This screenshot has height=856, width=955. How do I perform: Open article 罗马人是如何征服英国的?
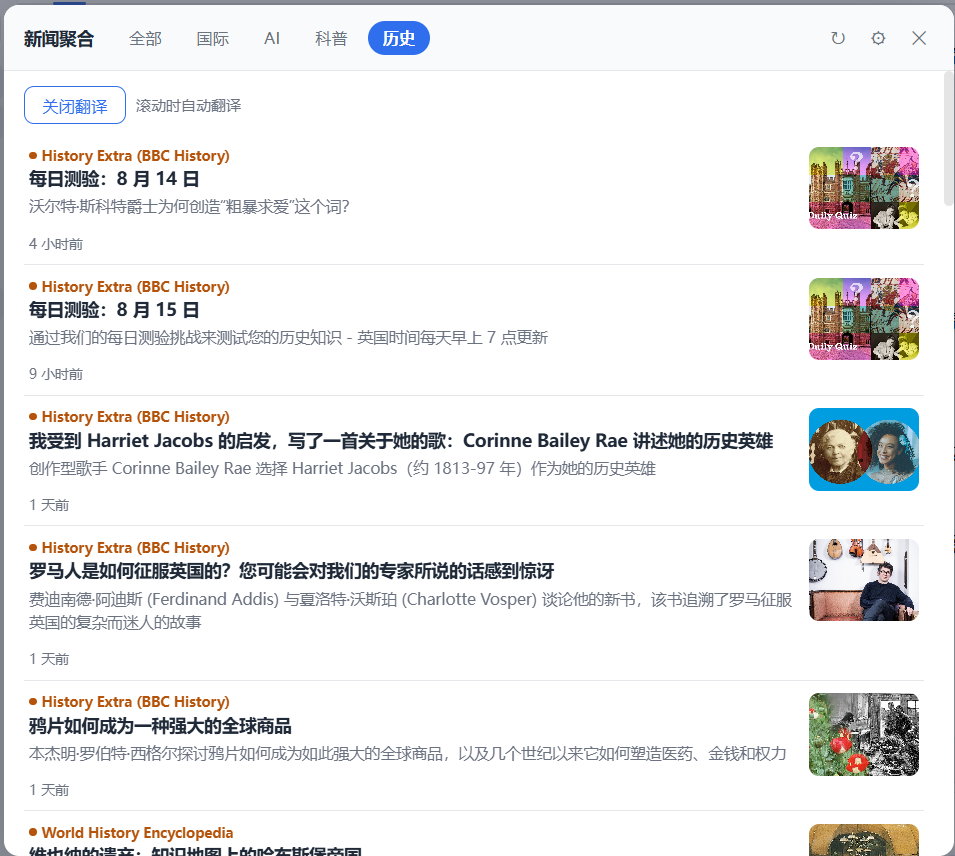coord(291,571)
